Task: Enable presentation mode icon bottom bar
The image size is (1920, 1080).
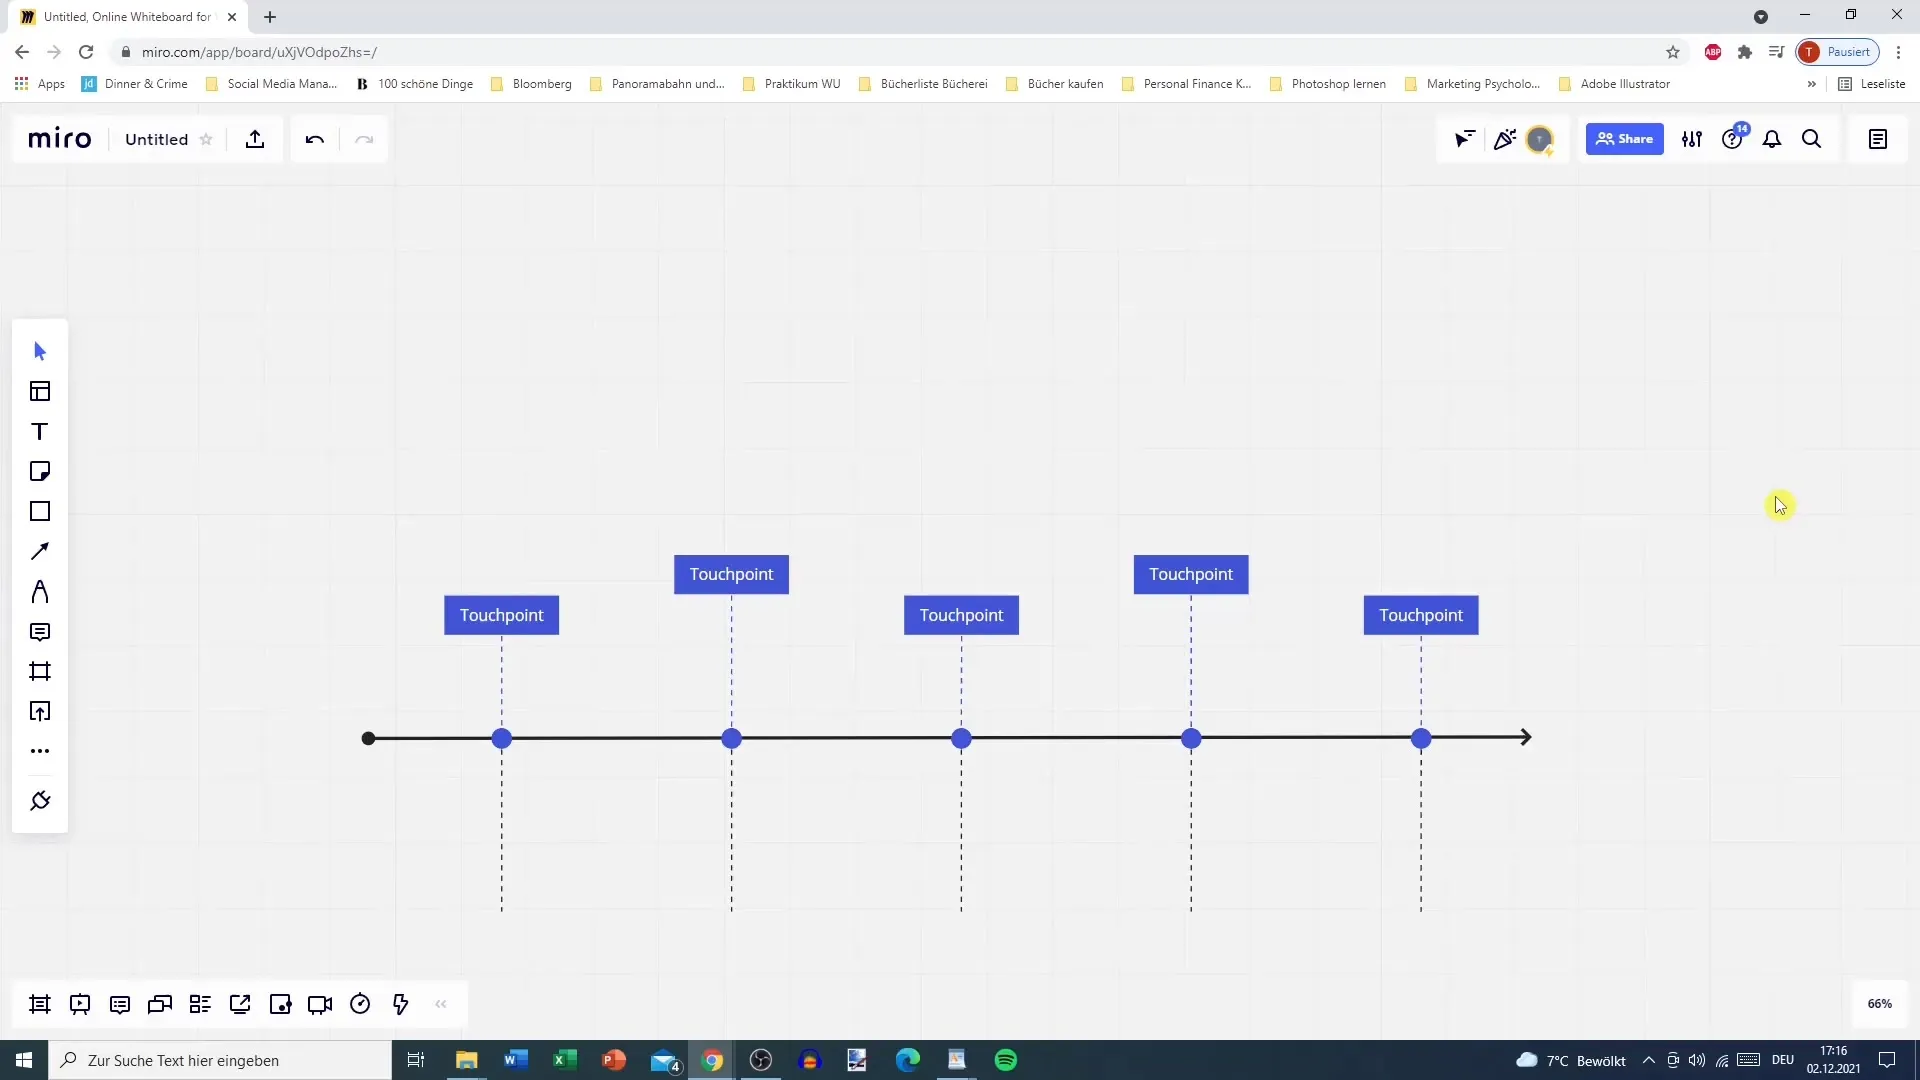Action: [79, 1004]
